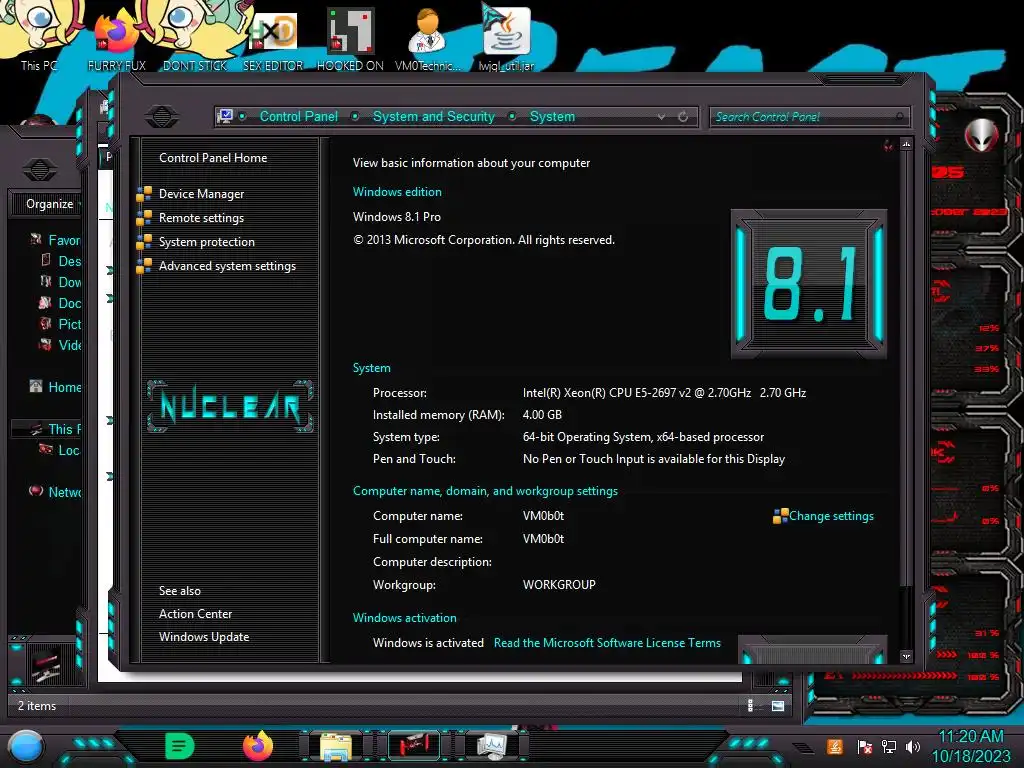Image resolution: width=1024 pixels, height=768 pixels.
Task: Click the back navigation orb in System window
Action: coord(162,116)
